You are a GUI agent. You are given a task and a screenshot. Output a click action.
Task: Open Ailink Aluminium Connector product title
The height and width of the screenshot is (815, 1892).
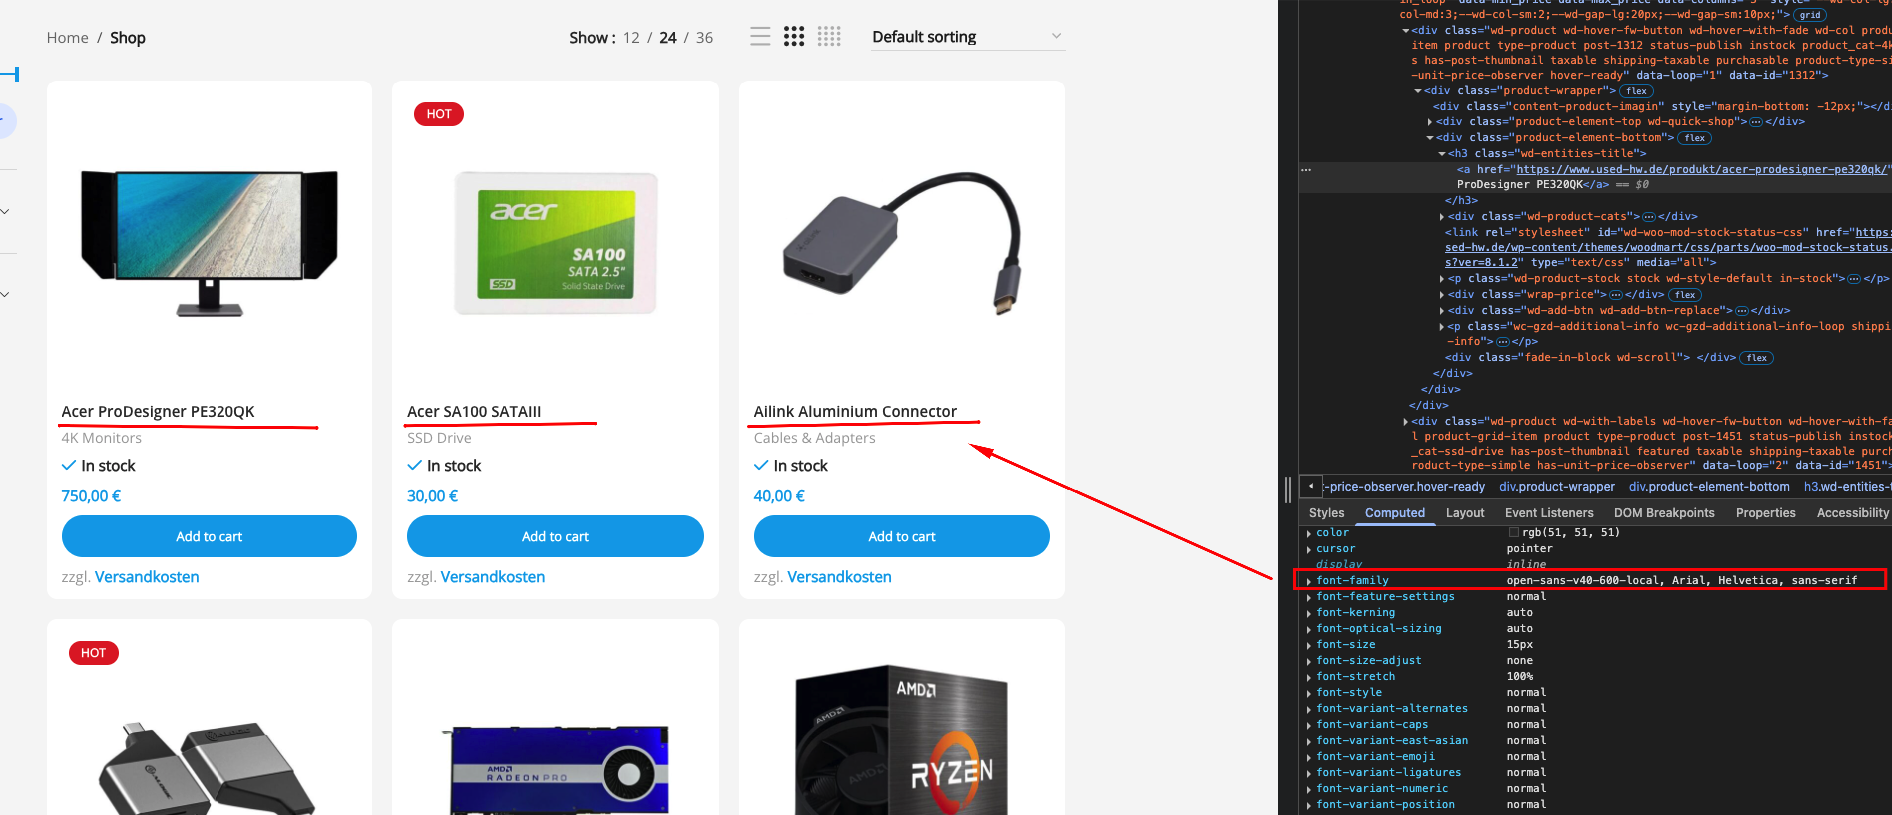[855, 411]
